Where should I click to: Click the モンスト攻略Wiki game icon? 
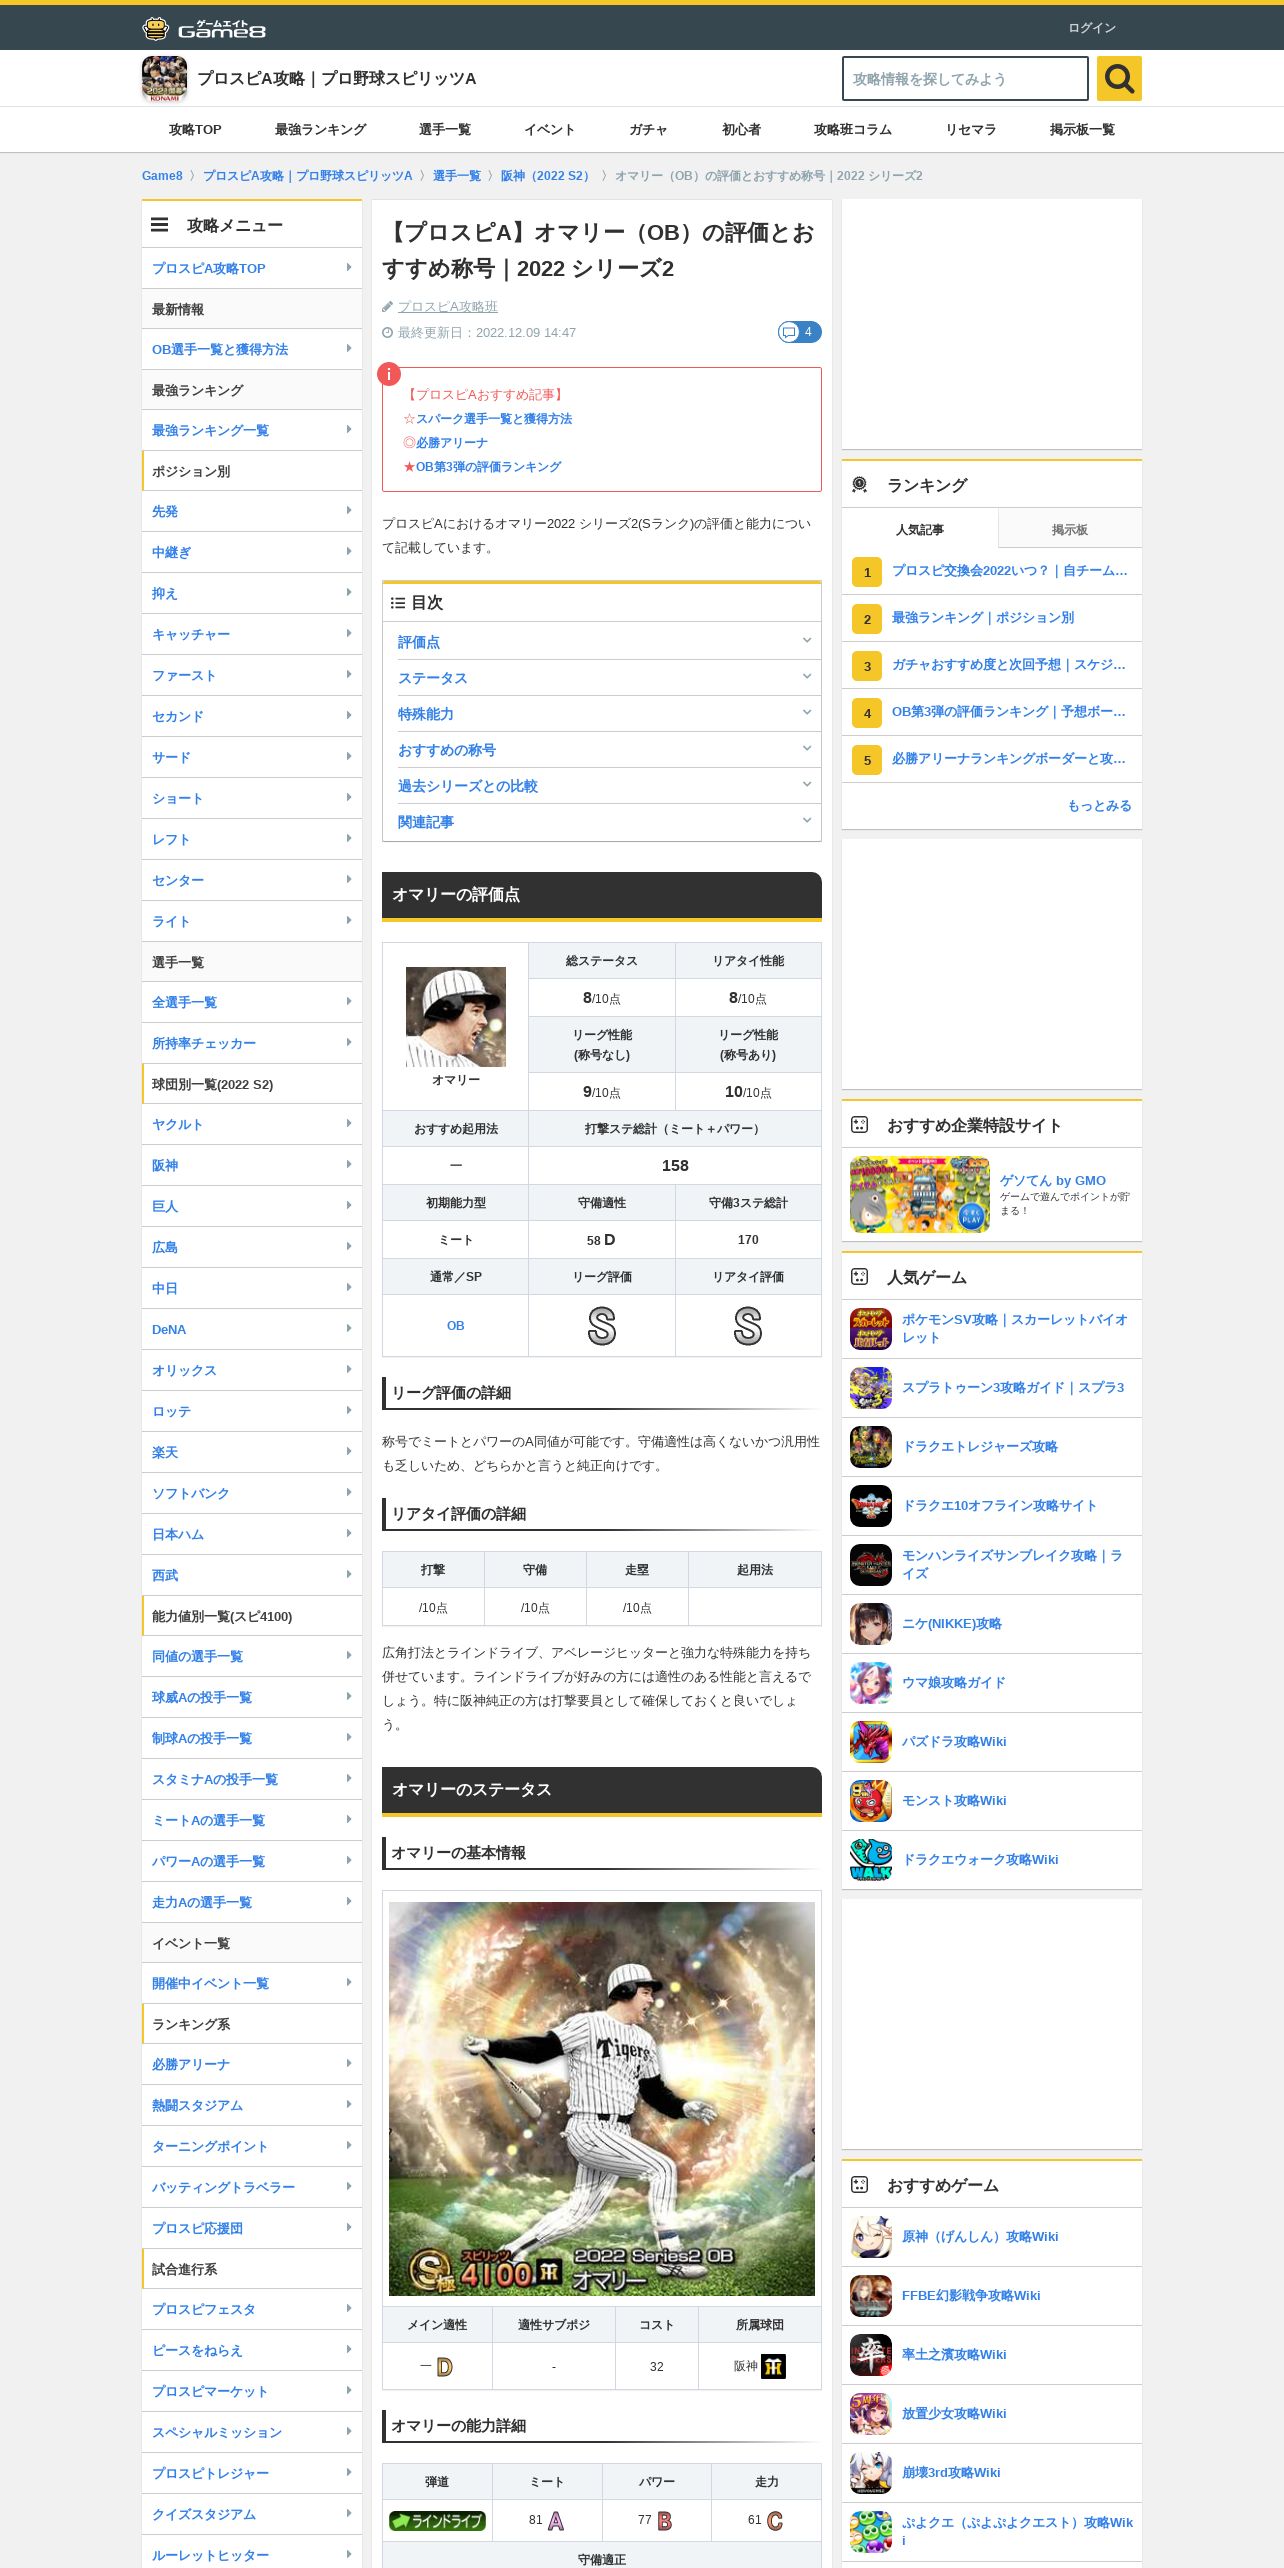pyautogui.click(x=871, y=1801)
